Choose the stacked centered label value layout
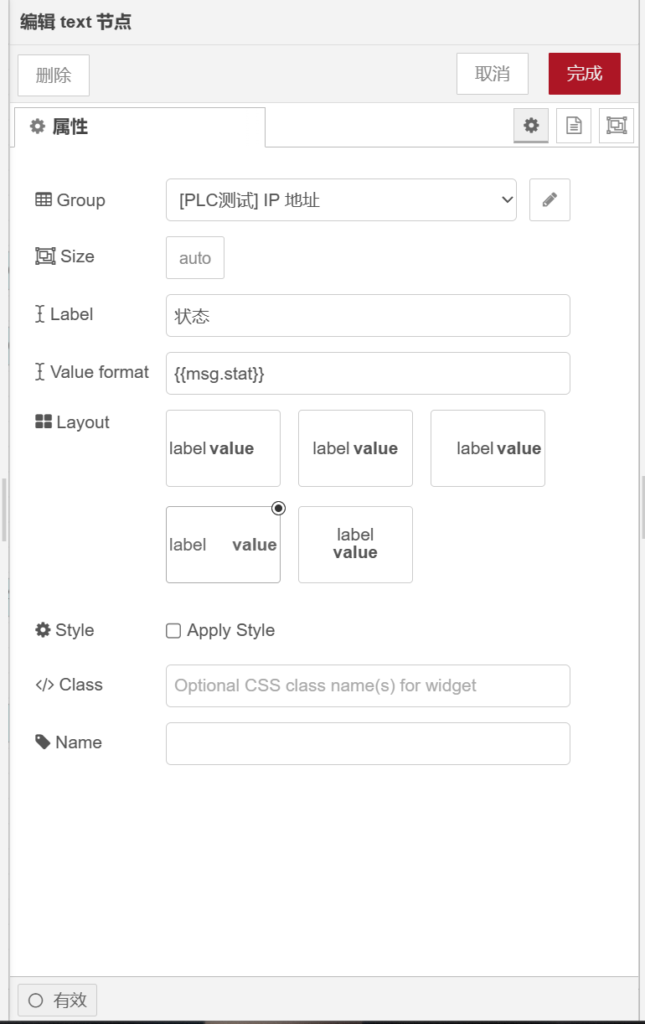 pos(355,545)
